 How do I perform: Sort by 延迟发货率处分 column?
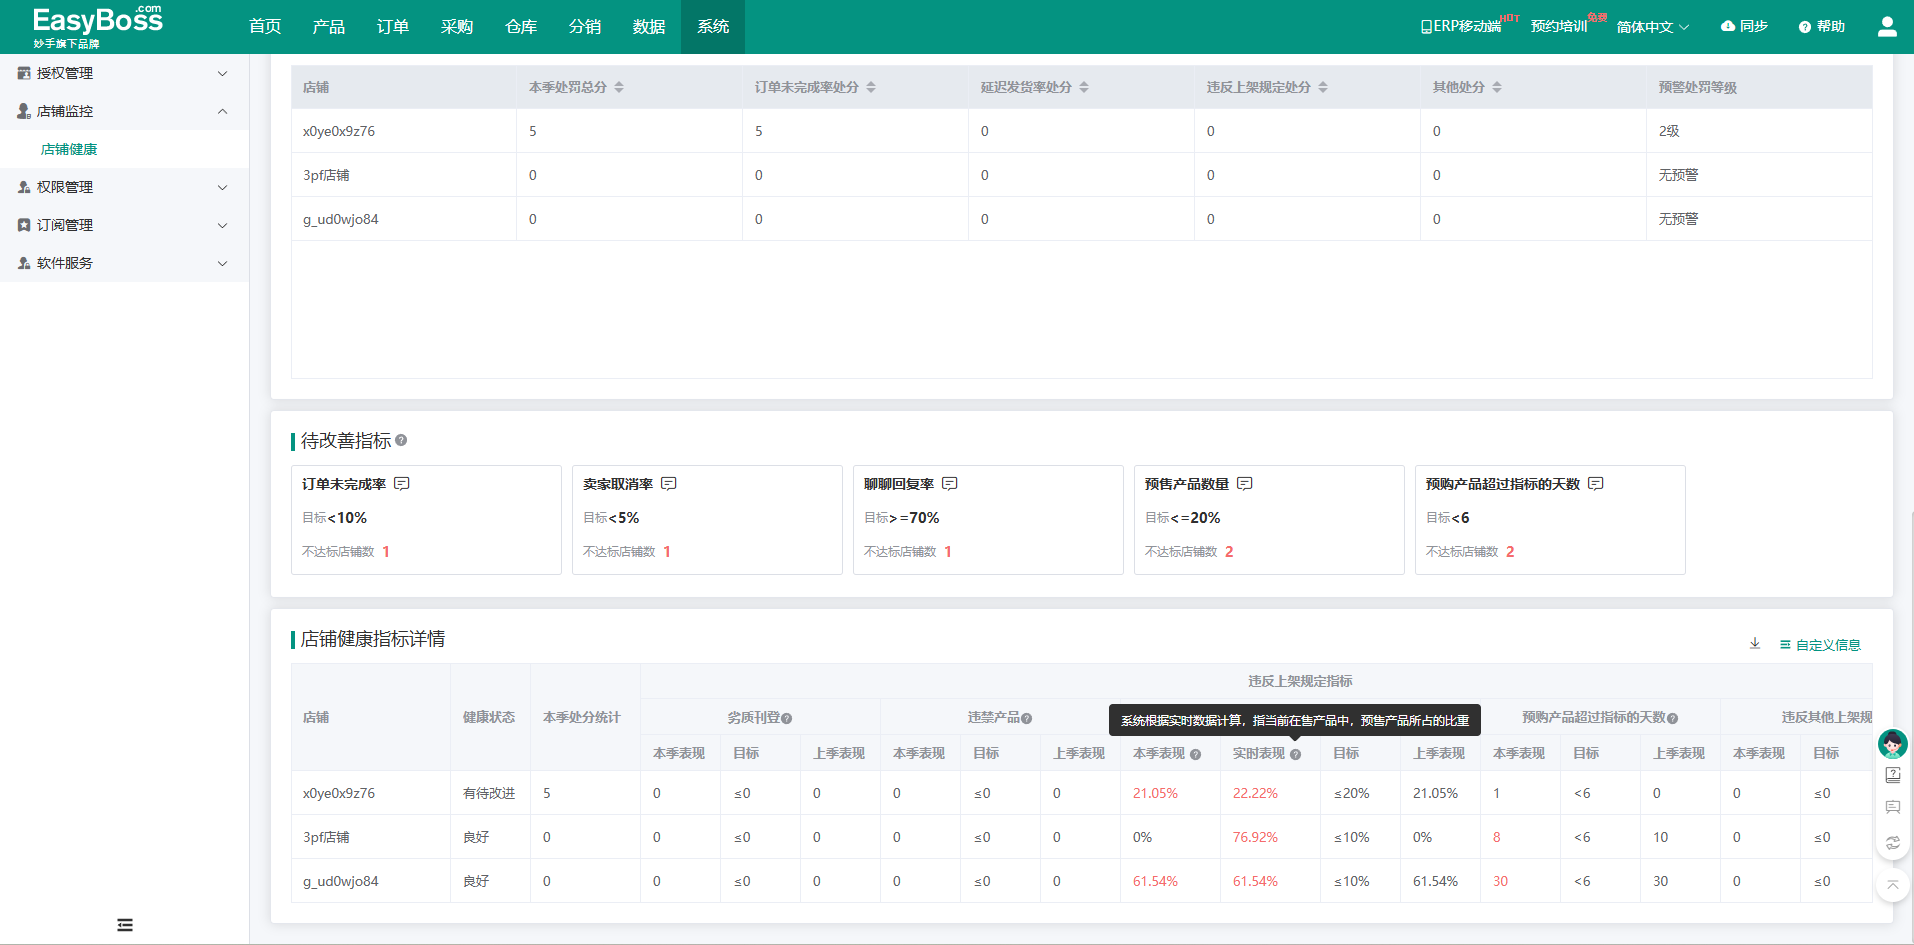(1084, 87)
